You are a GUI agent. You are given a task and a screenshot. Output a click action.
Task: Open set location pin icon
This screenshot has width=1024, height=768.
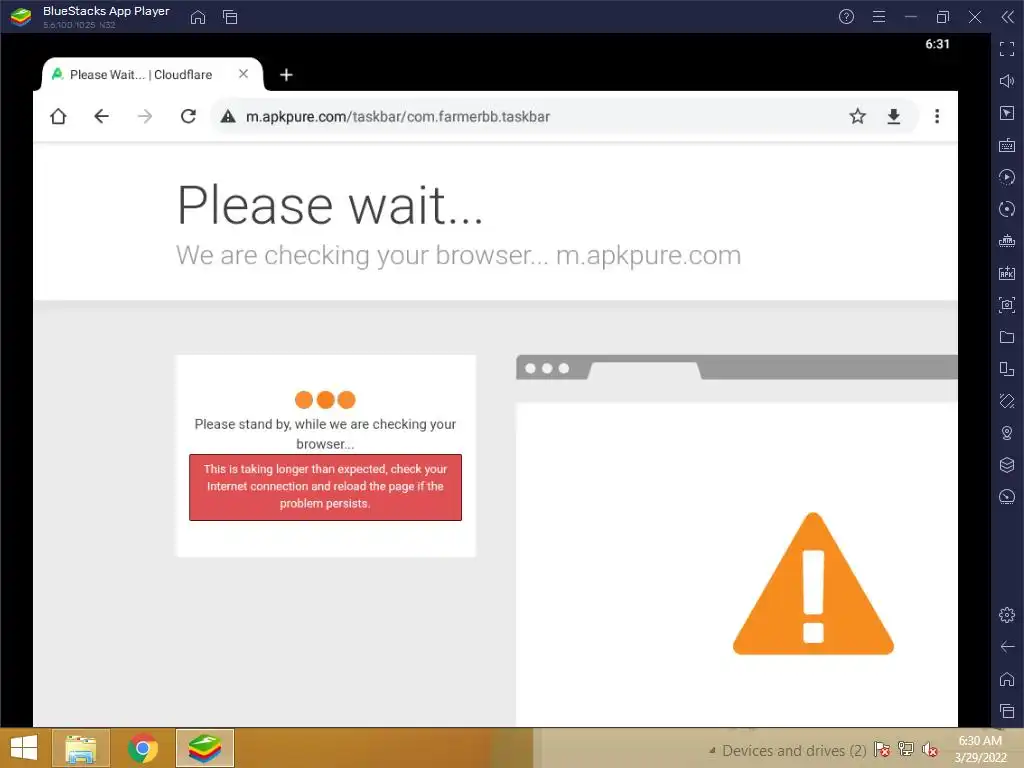(x=1007, y=433)
